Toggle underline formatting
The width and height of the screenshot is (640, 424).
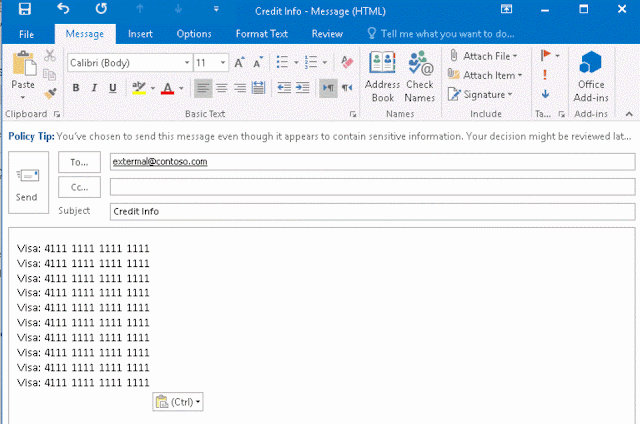[x=113, y=88]
